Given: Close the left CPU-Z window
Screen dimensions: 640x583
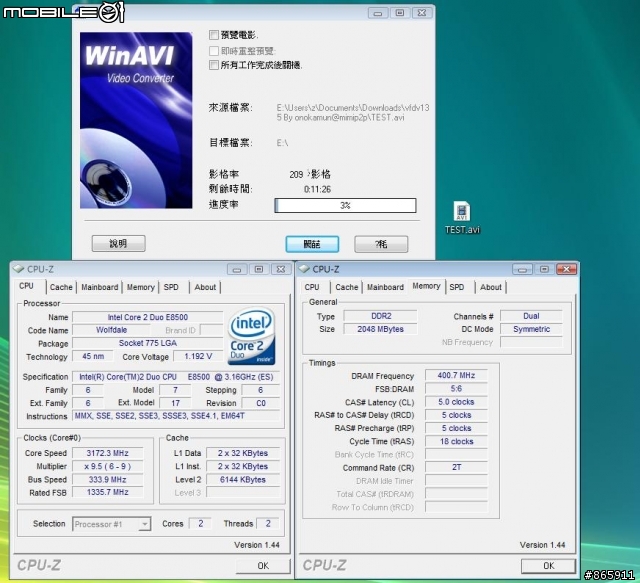Looking at the screenshot, I should tap(281, 269).
